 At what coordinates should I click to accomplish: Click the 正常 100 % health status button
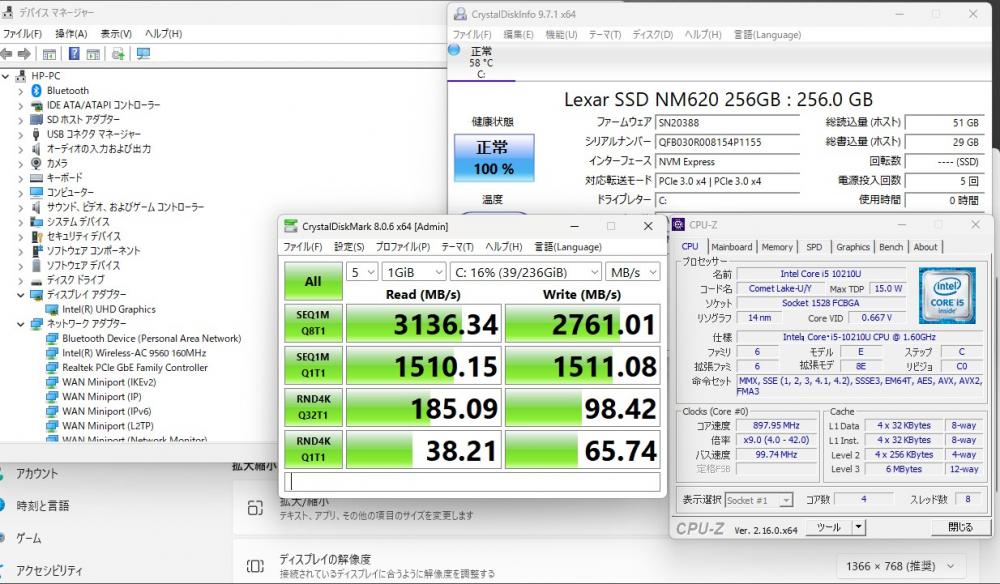click(494, 157)
